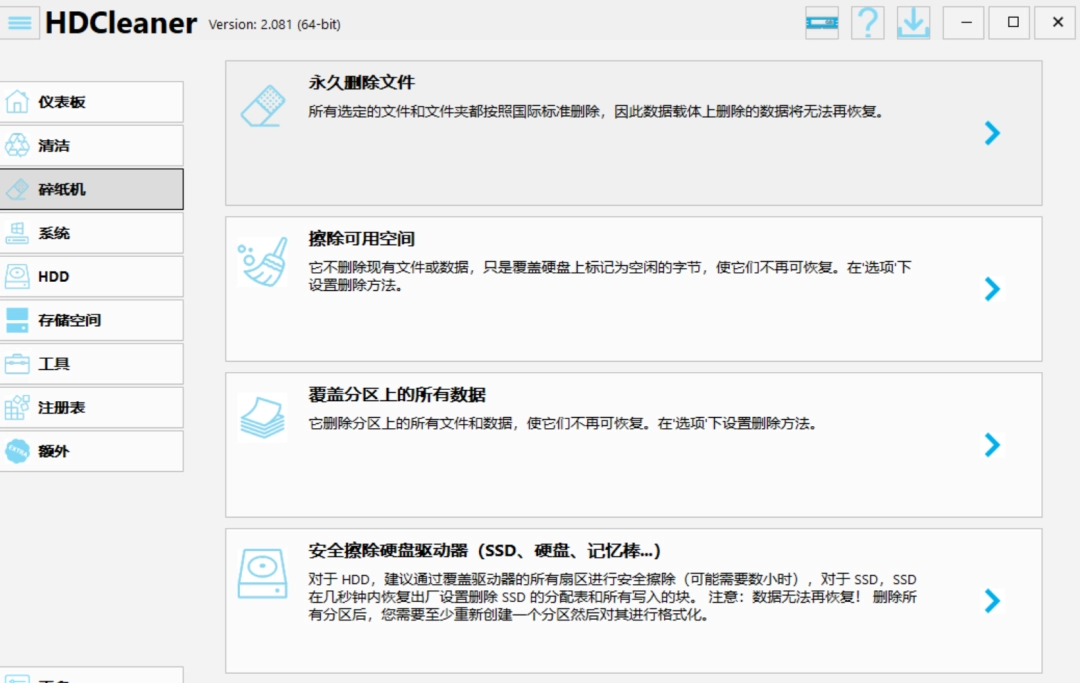Open 额外 sidebar section
This screenshot has height=683, width=1080.
pyautogui.click(x=92, y=451)
